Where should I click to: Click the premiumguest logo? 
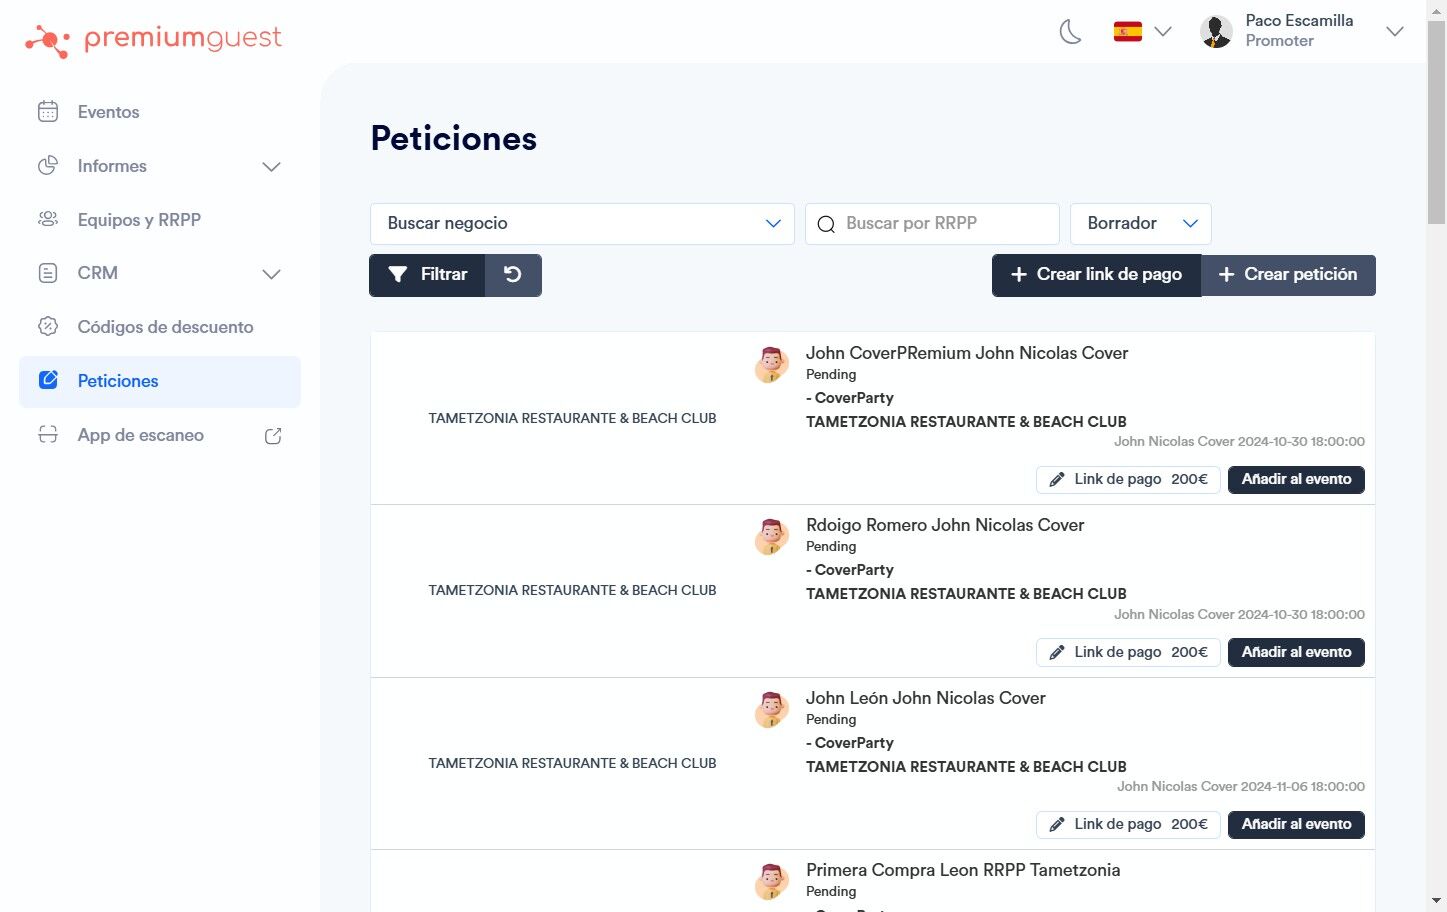(154, 39)
